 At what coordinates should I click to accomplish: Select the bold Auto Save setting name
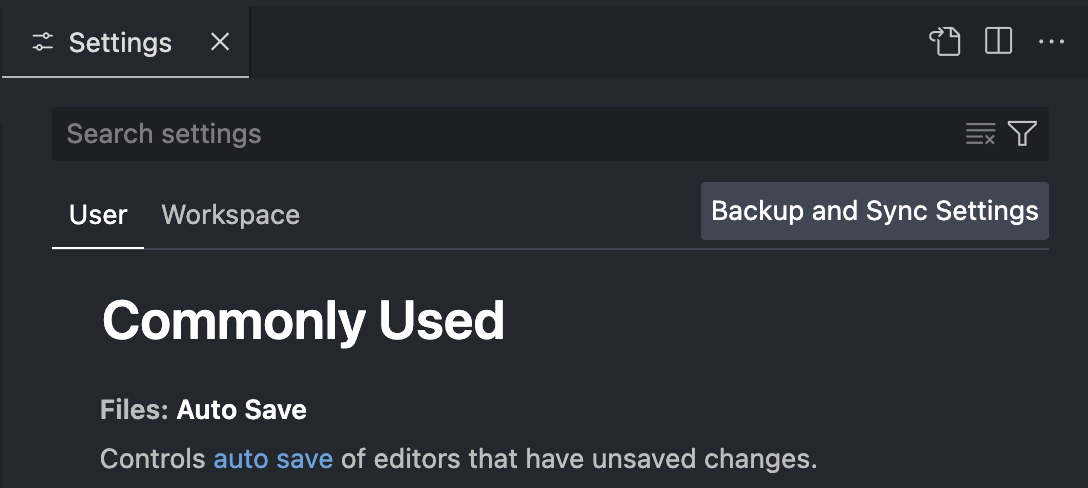[x=242, y=409]
